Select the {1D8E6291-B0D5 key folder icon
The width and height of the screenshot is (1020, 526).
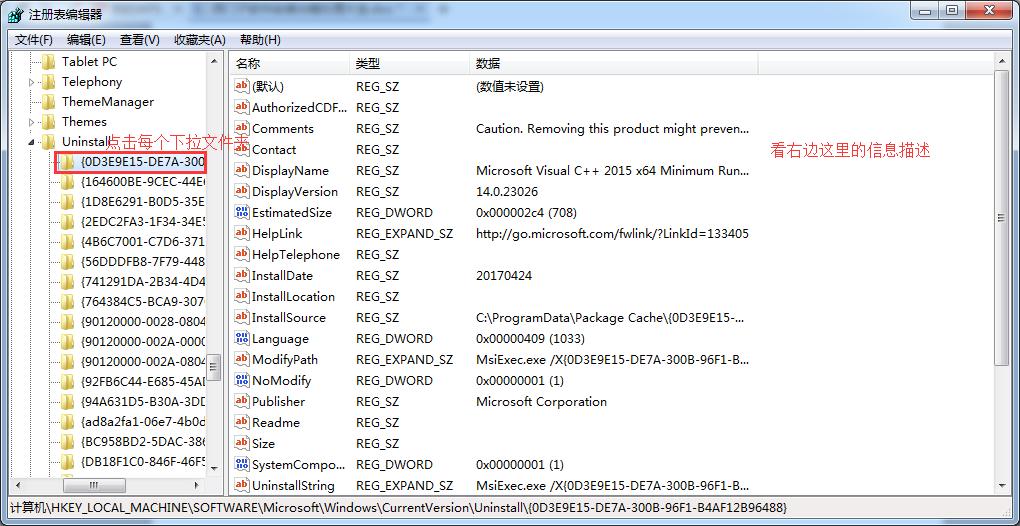coord(68,202)
